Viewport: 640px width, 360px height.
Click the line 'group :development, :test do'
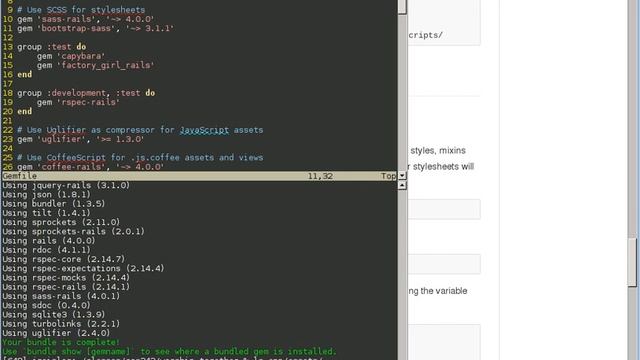click(86, 93)
